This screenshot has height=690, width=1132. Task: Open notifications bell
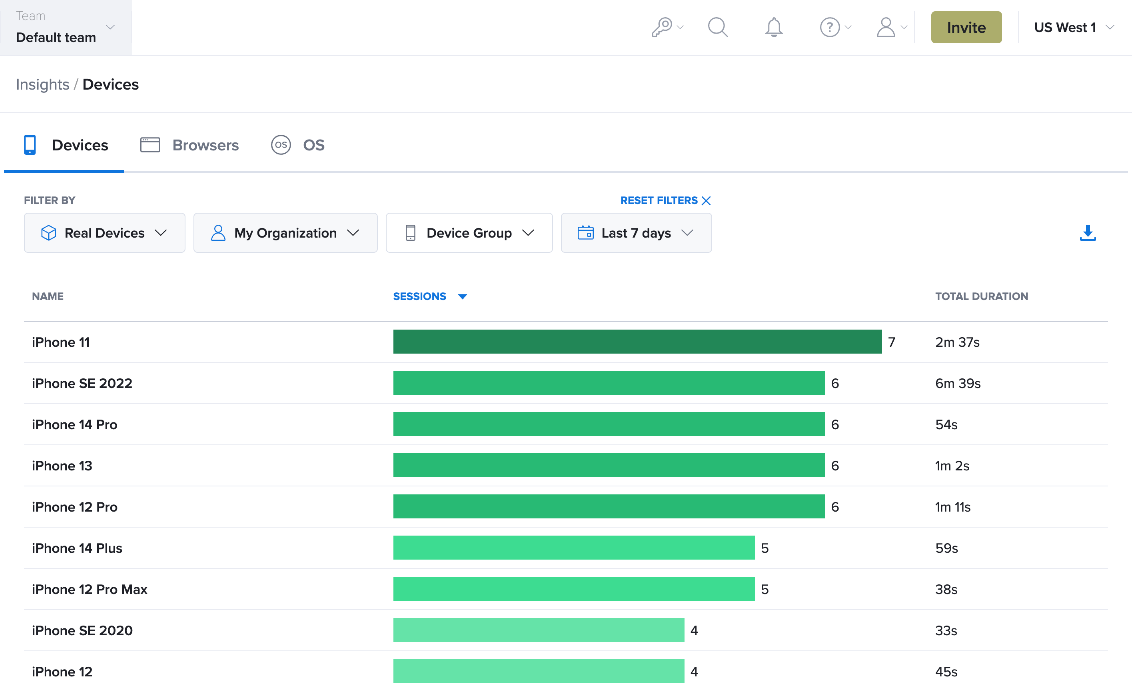pos(773,27)
